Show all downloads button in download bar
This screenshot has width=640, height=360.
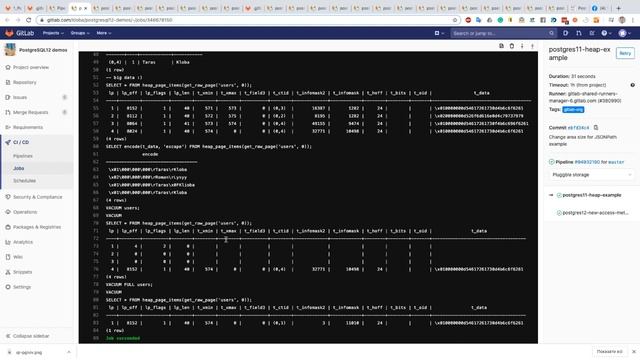tap(609, 352)
